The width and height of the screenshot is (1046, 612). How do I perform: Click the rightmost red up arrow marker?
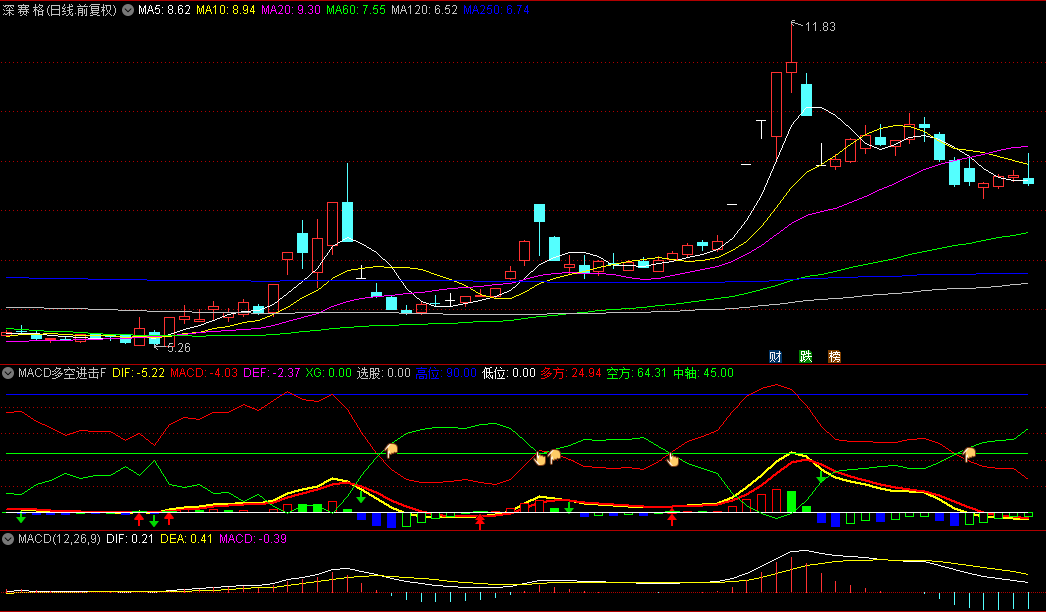pos(672,517)
